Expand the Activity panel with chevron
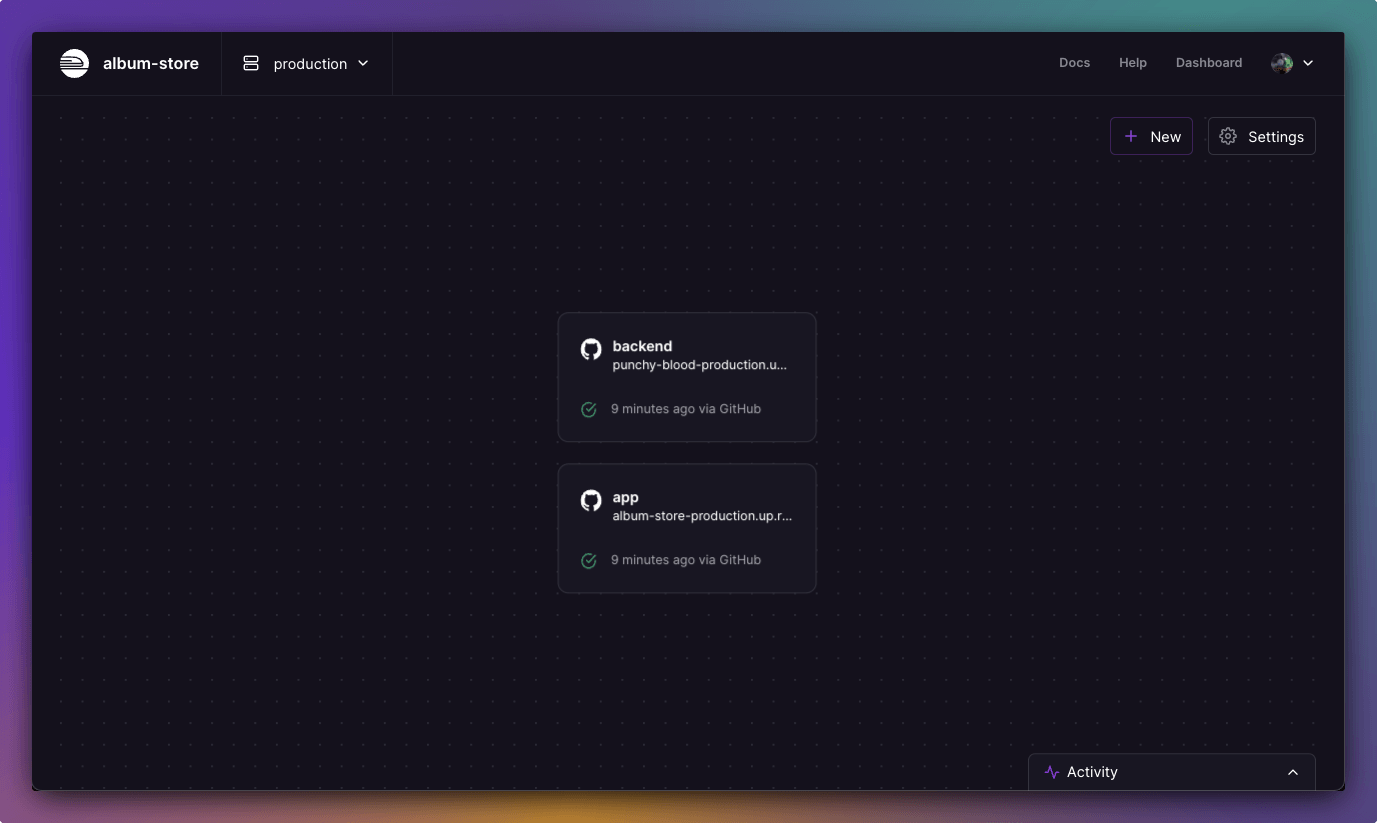 (x=1293, y=772)
